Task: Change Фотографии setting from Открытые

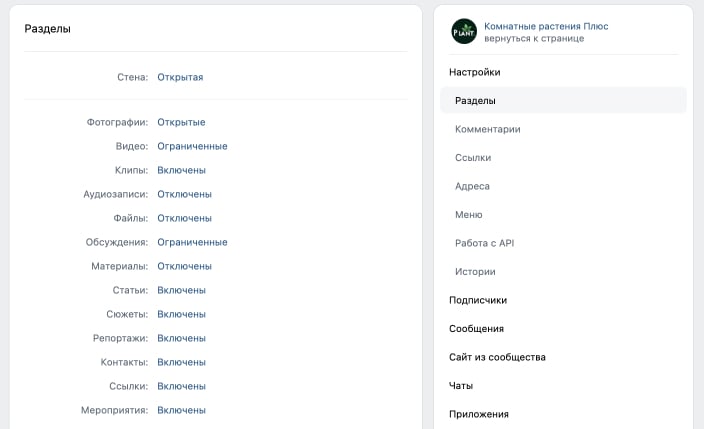Action: click(181, 122)
